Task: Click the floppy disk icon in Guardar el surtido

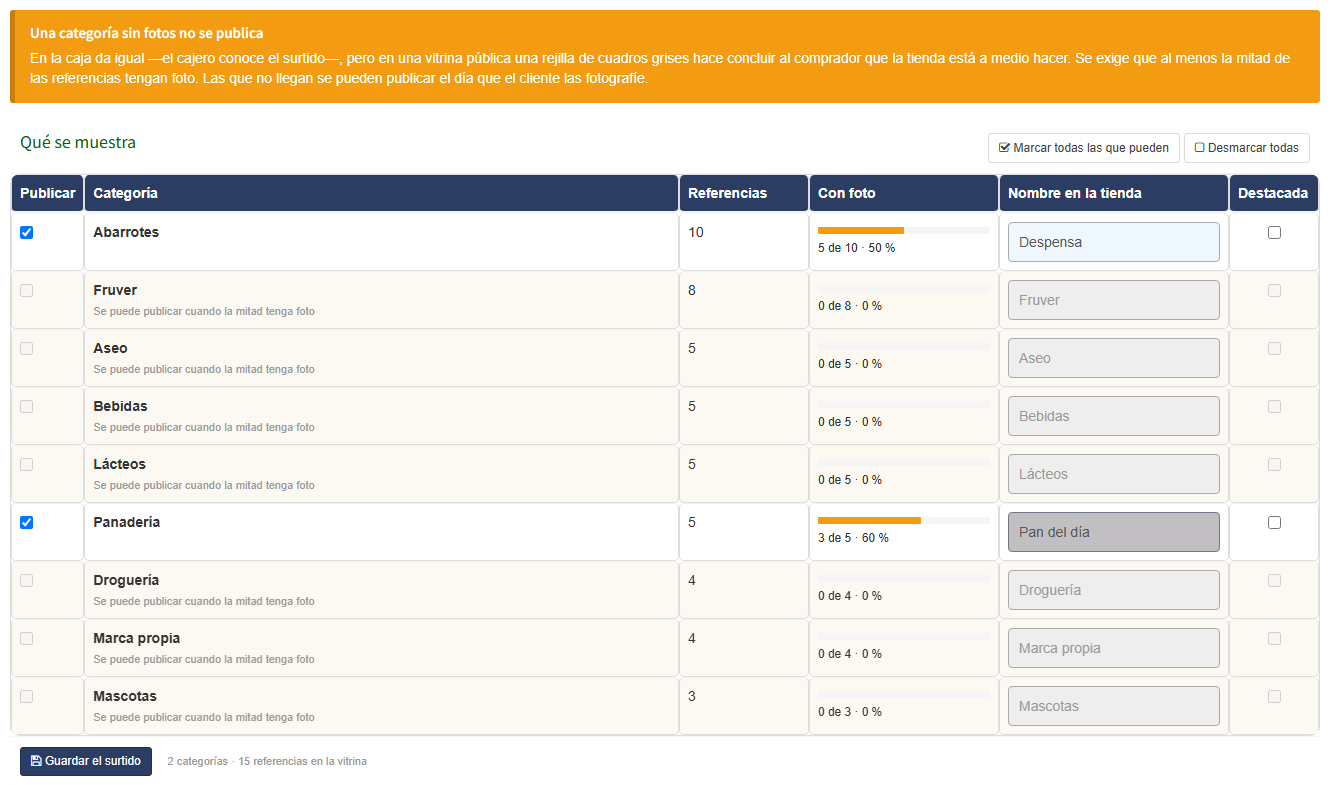Action: (x=36, y=761)
